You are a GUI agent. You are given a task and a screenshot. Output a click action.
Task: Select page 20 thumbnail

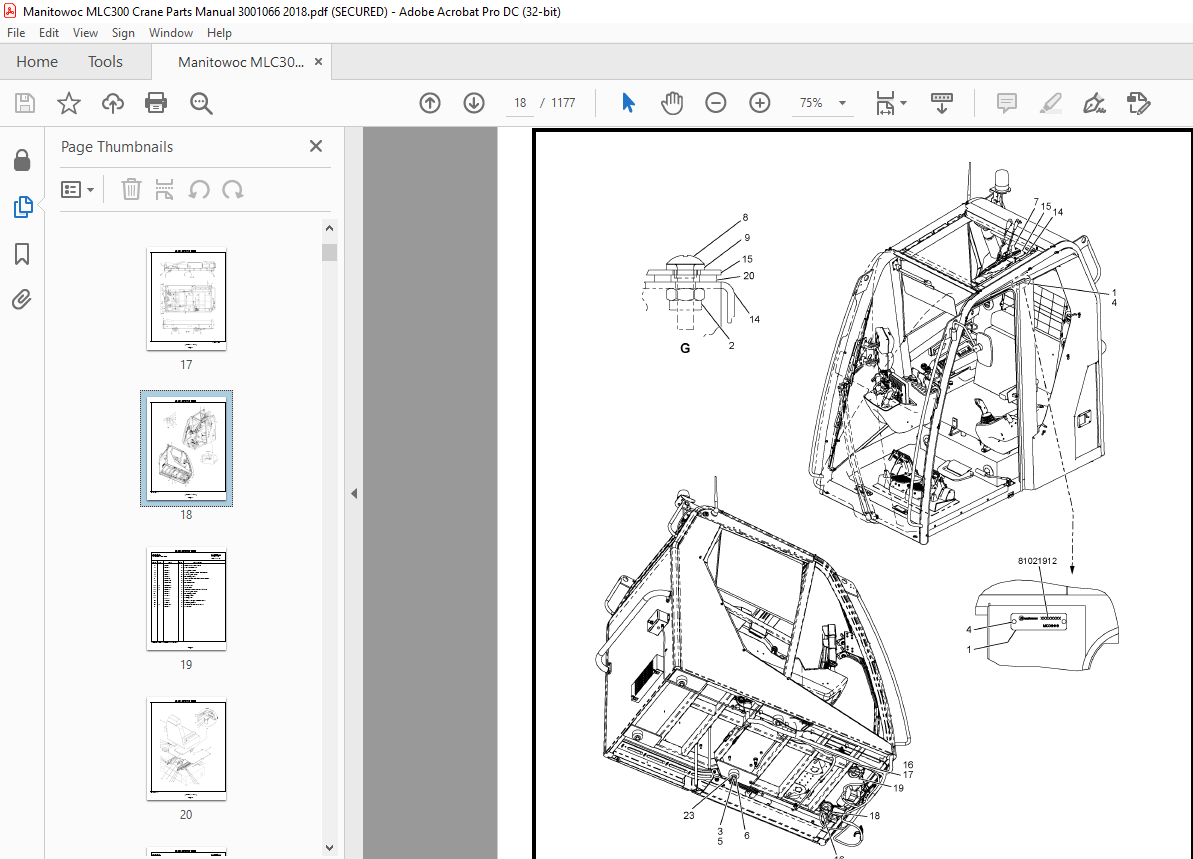coord(186,749)
